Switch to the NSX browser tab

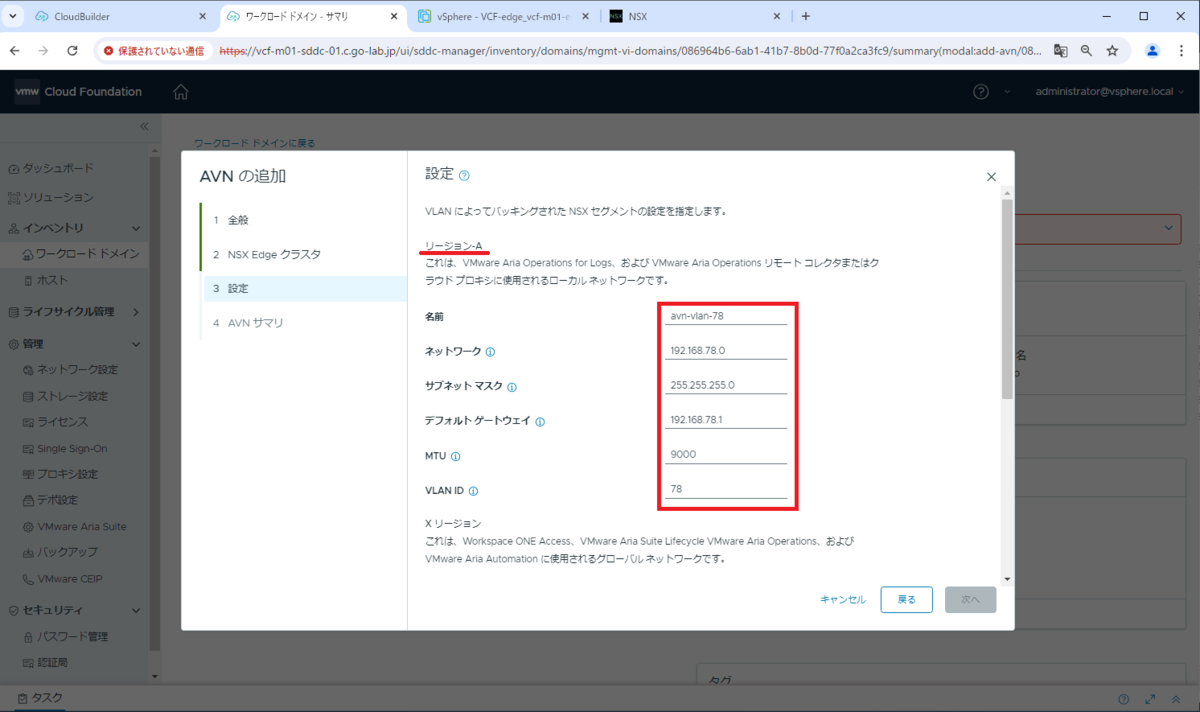pyautogui.click(x=696, y=16)
